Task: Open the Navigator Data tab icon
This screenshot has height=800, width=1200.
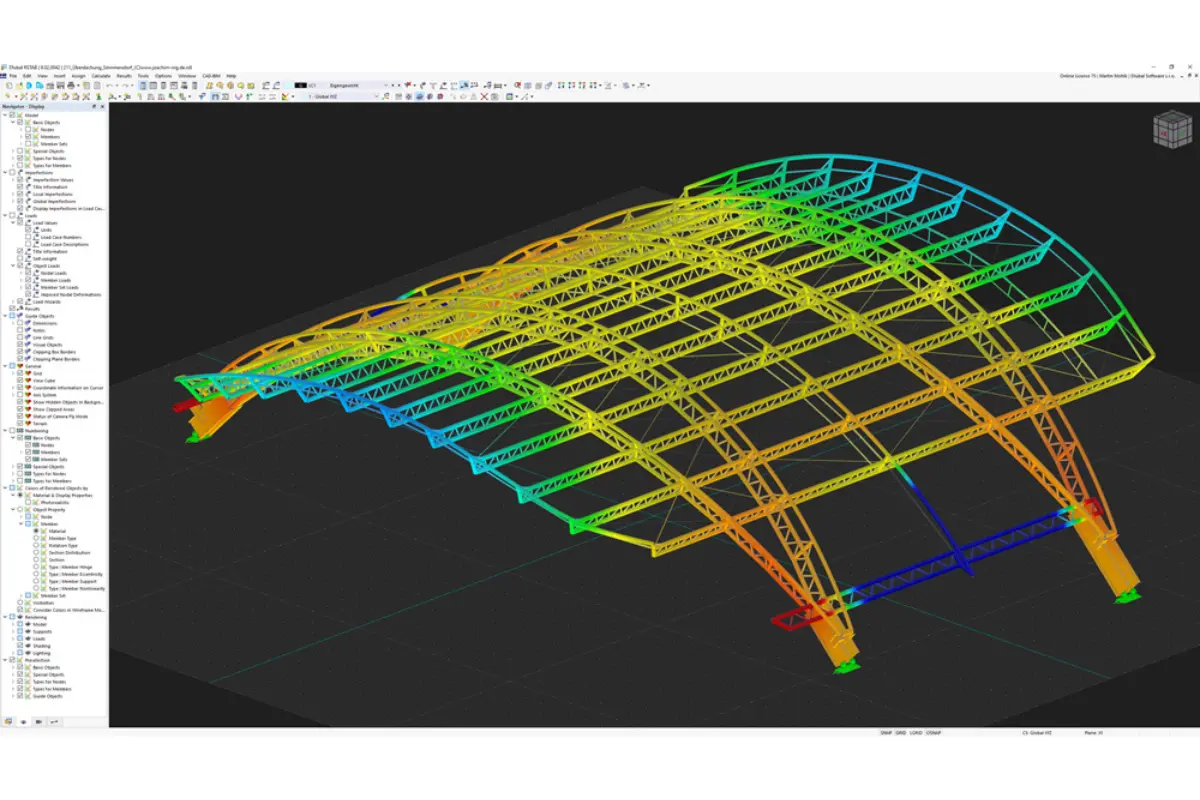Action: click(x=8, y=721)
